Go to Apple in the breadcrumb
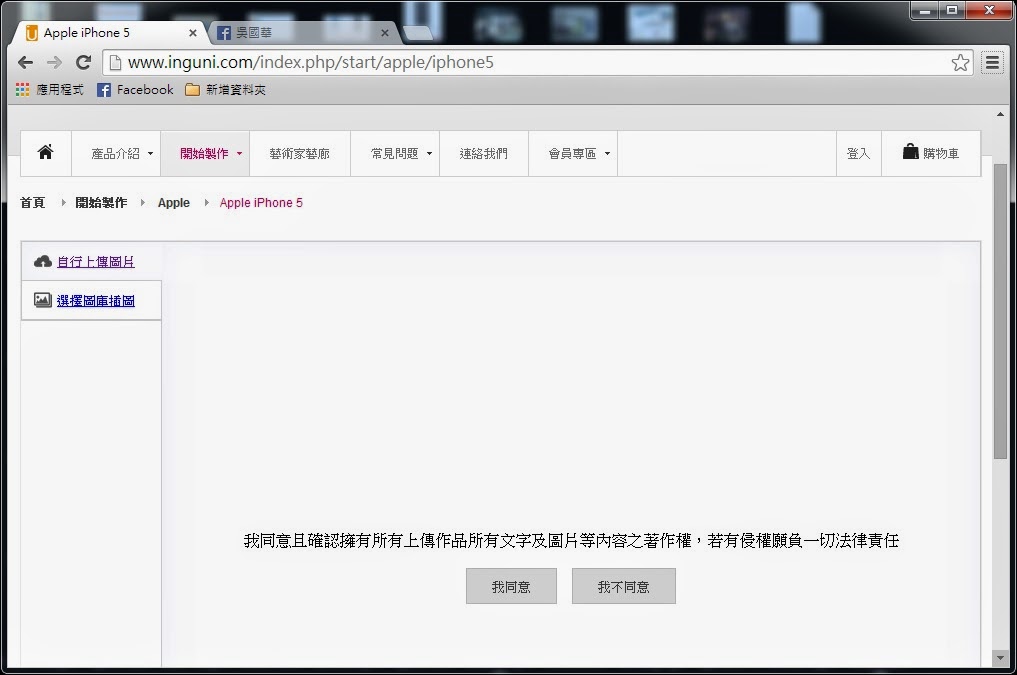Viewport: 1017px width, 675px height. [174, 202]
